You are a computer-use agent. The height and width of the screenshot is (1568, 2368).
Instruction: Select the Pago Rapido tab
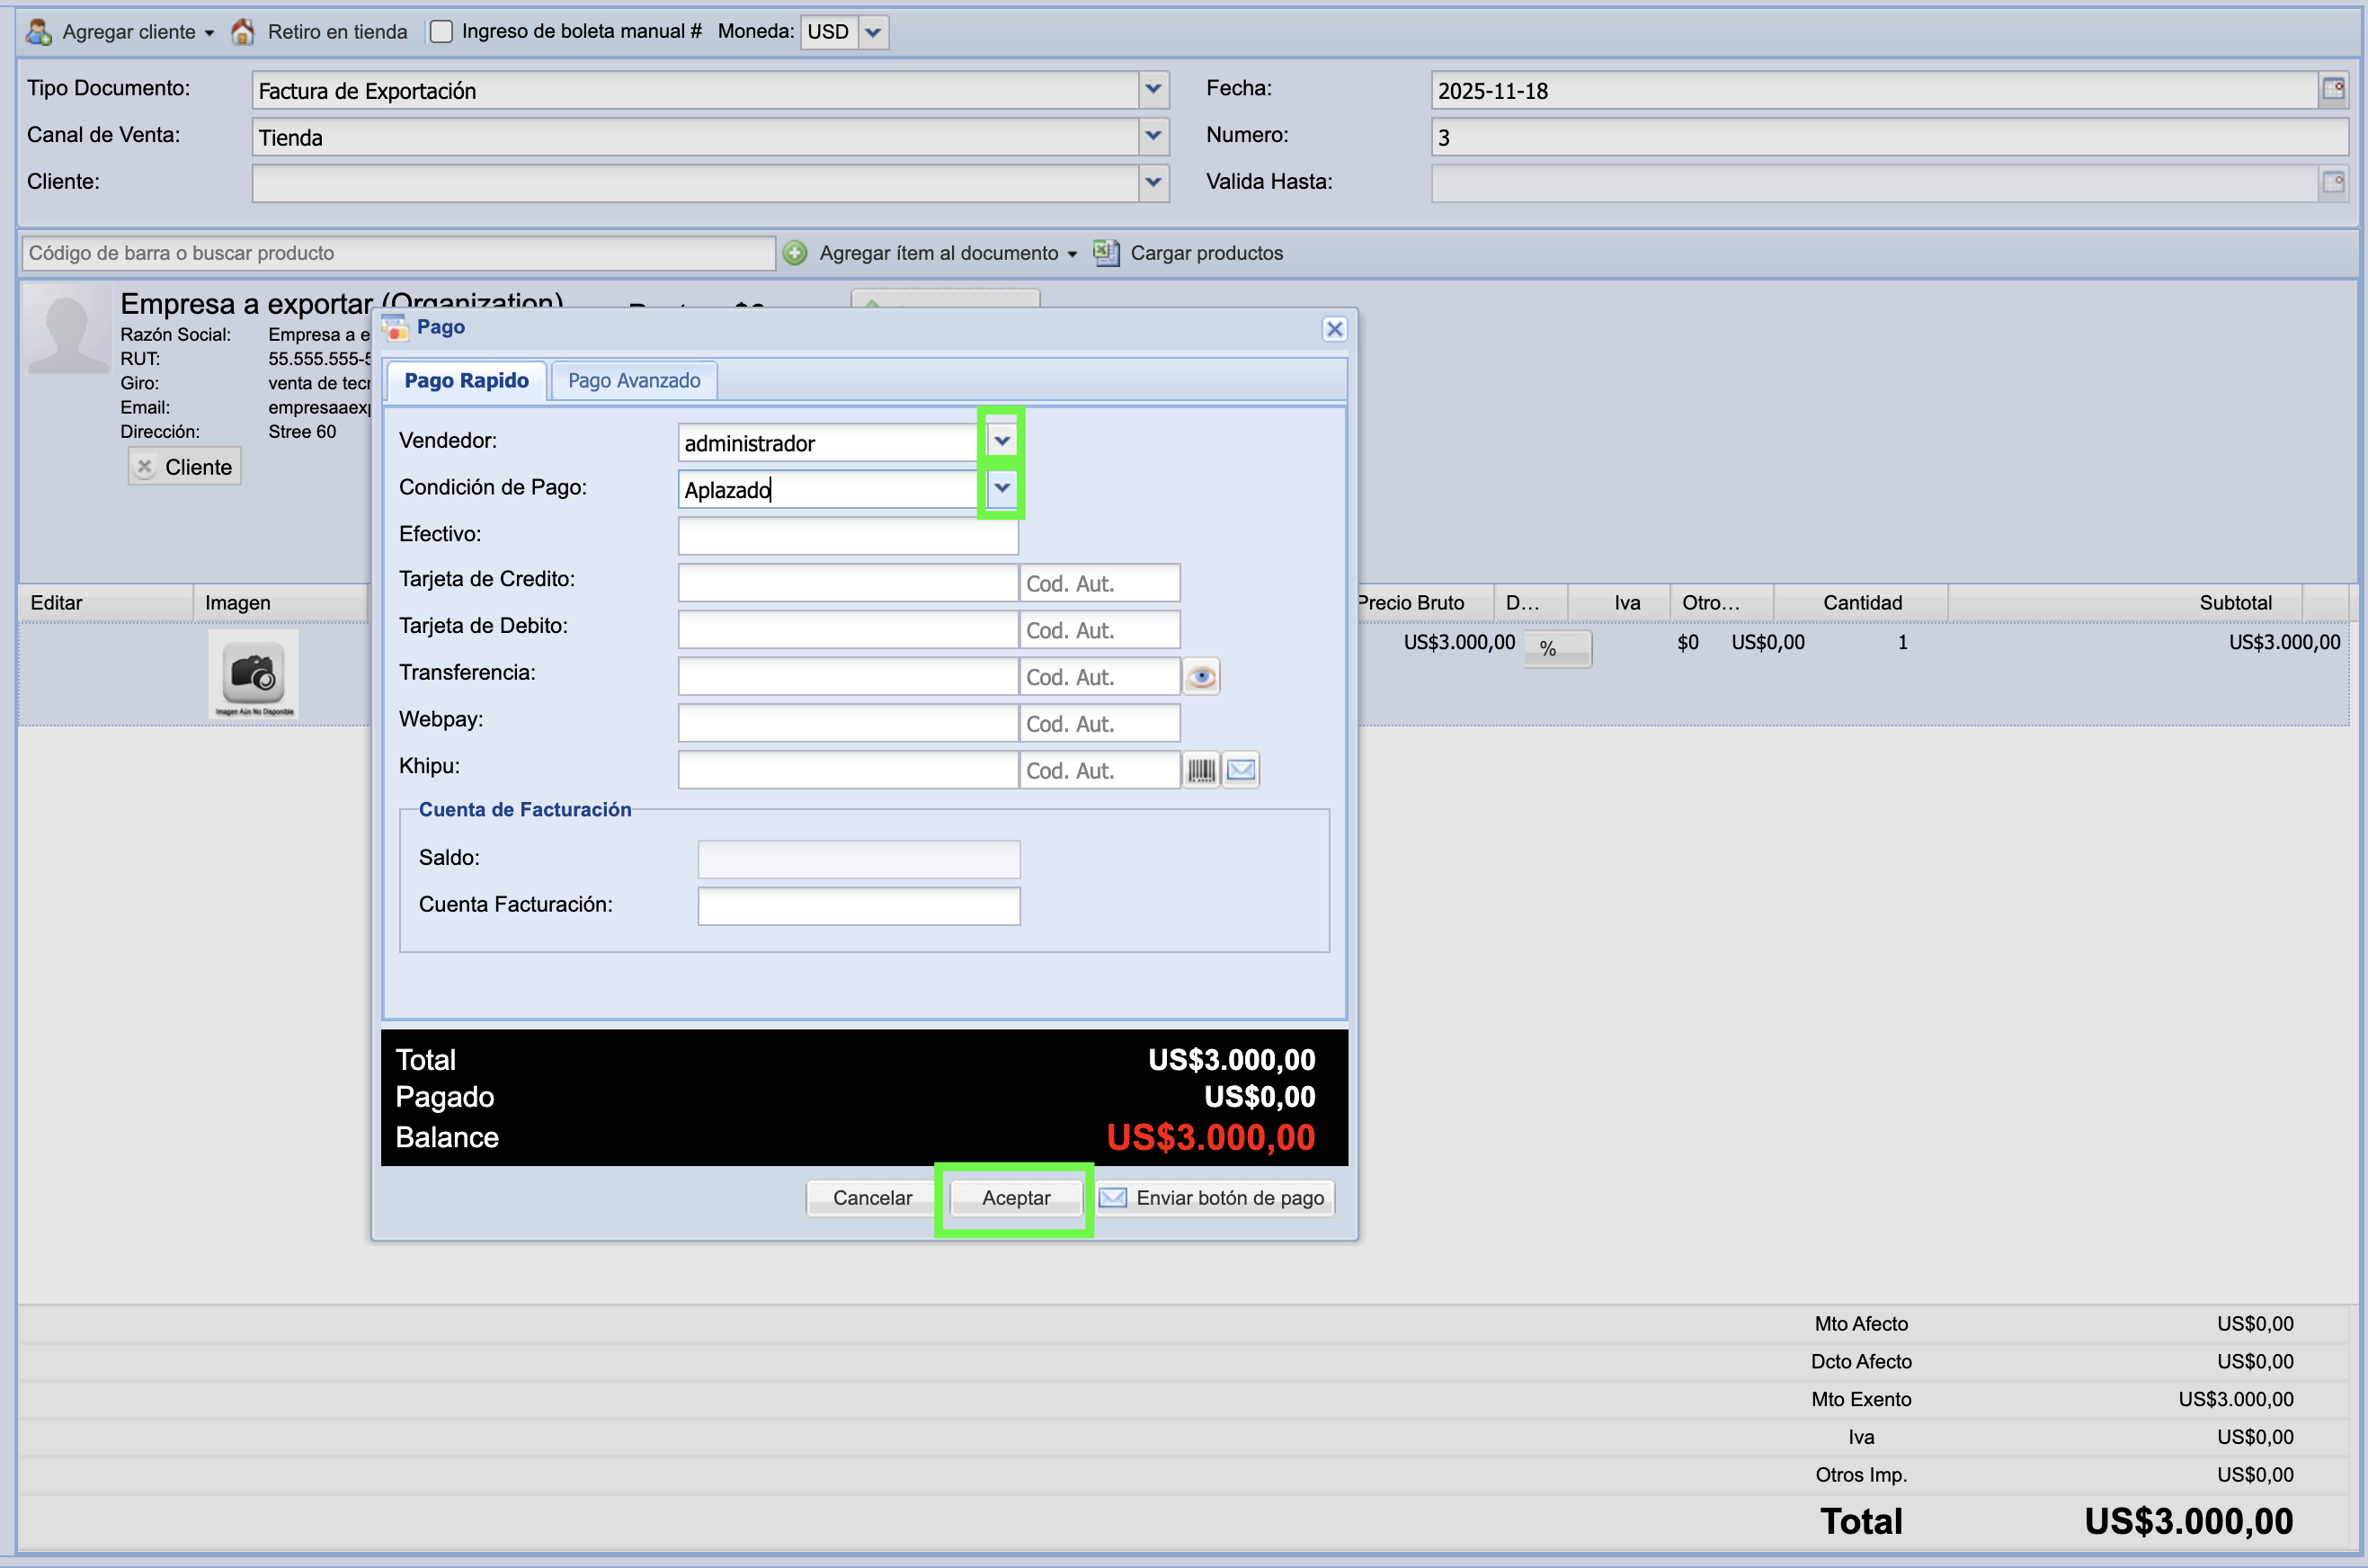click(466, 381)
